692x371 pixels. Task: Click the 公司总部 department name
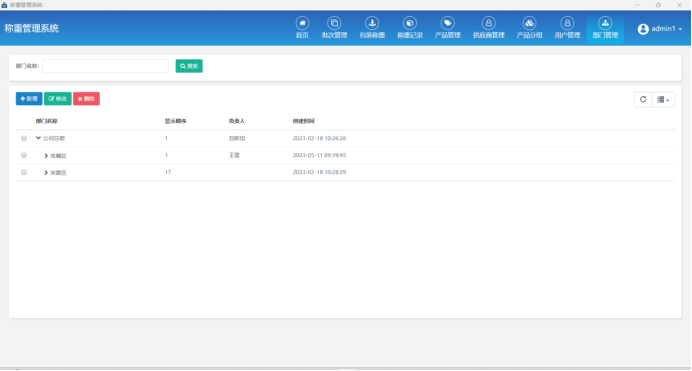tap(54, 139)
